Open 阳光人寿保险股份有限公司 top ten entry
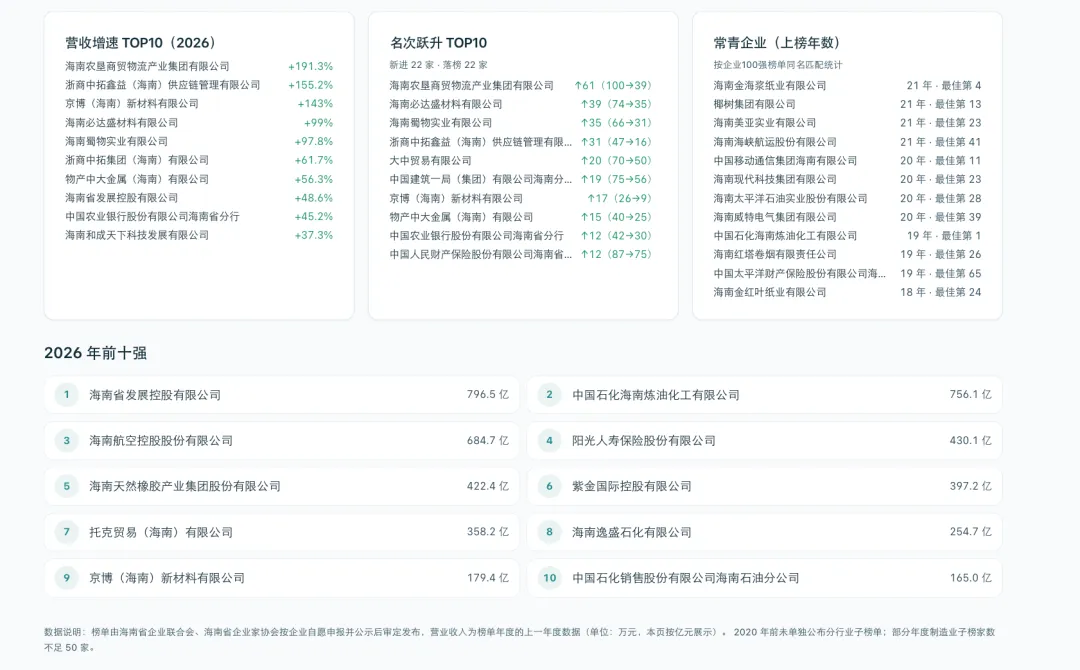The width and height of the screenshot is (1080, 670). (765, 441)
